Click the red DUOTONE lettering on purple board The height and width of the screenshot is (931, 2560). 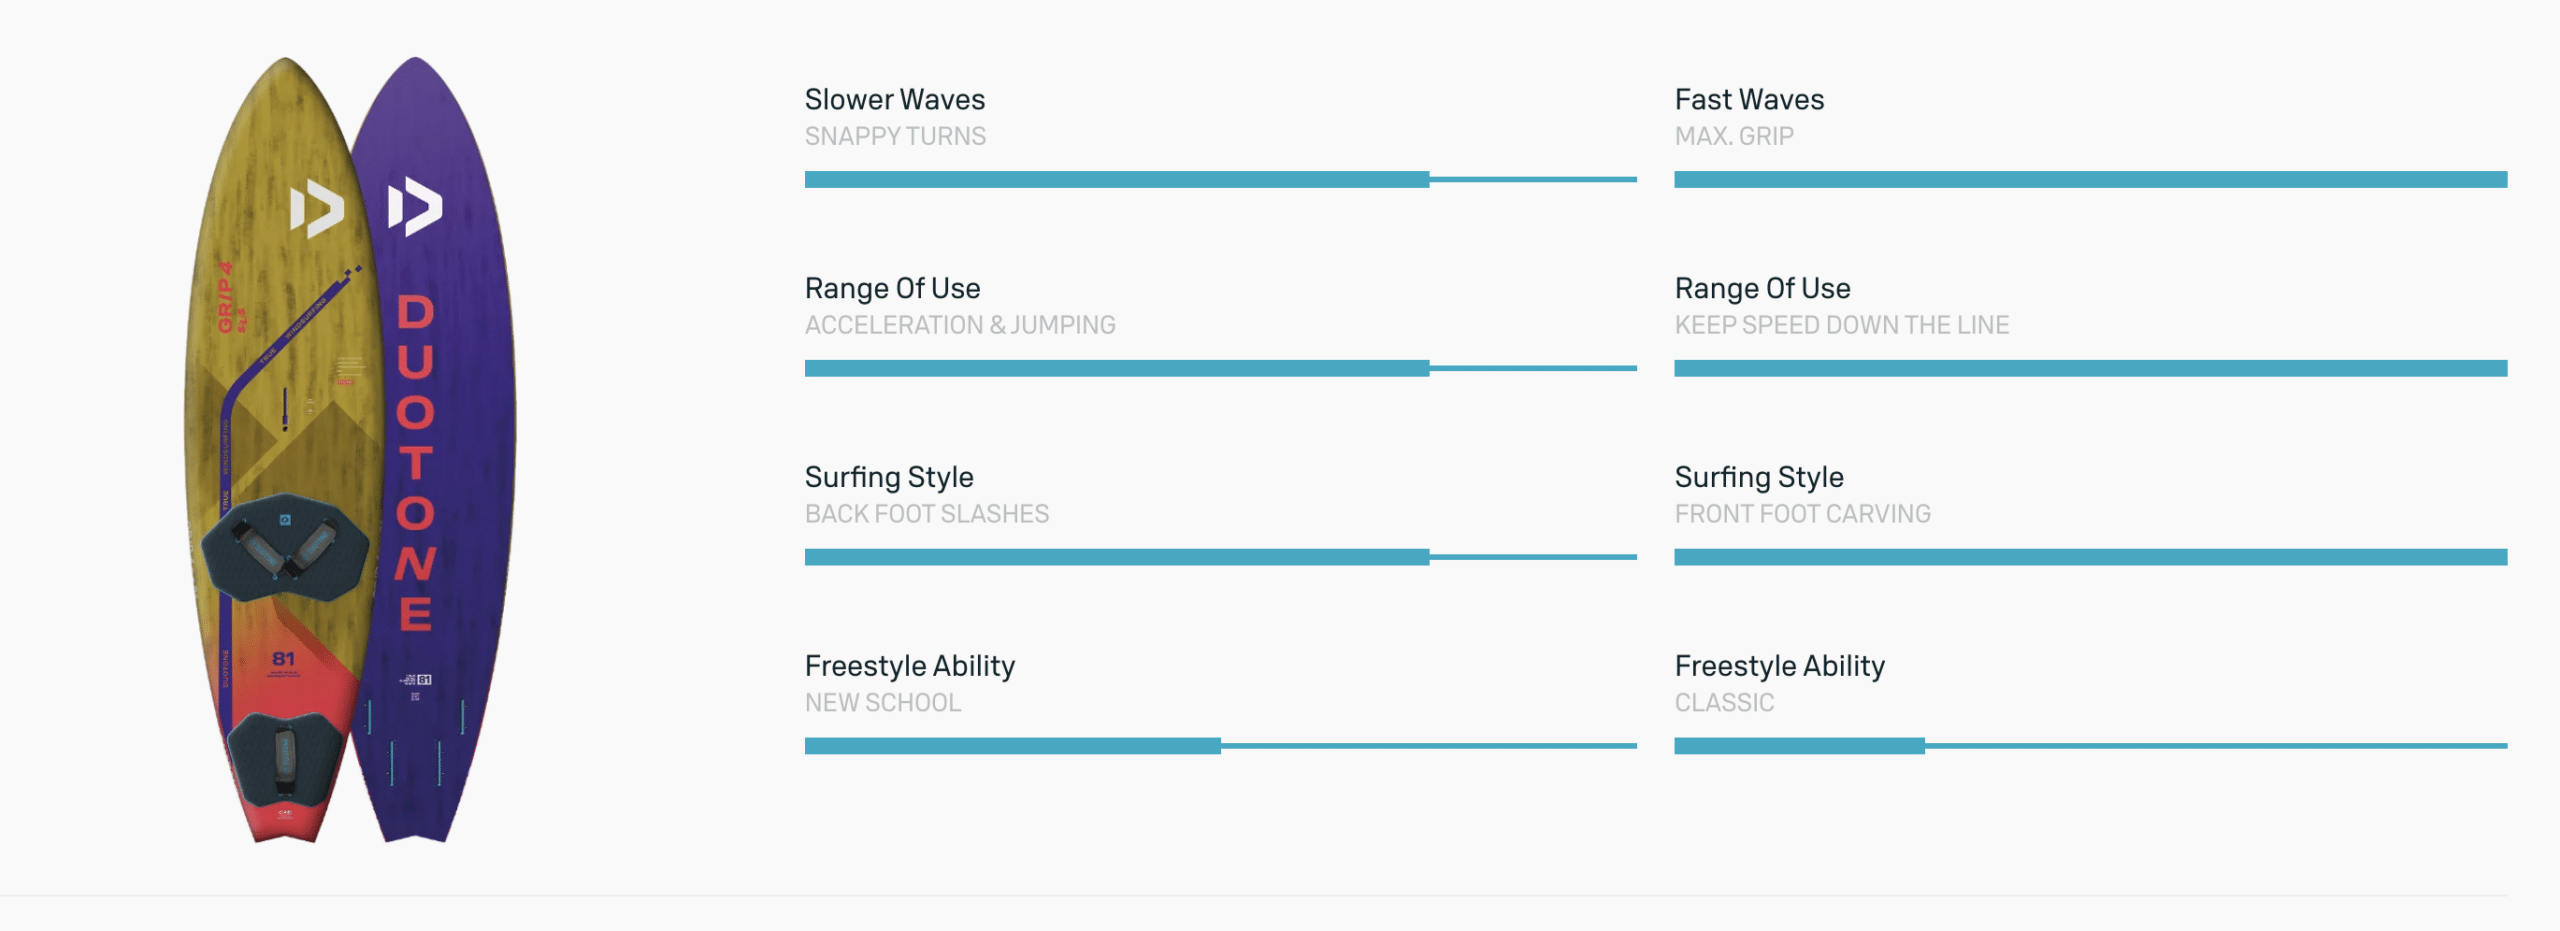click(x=416, y=462)
